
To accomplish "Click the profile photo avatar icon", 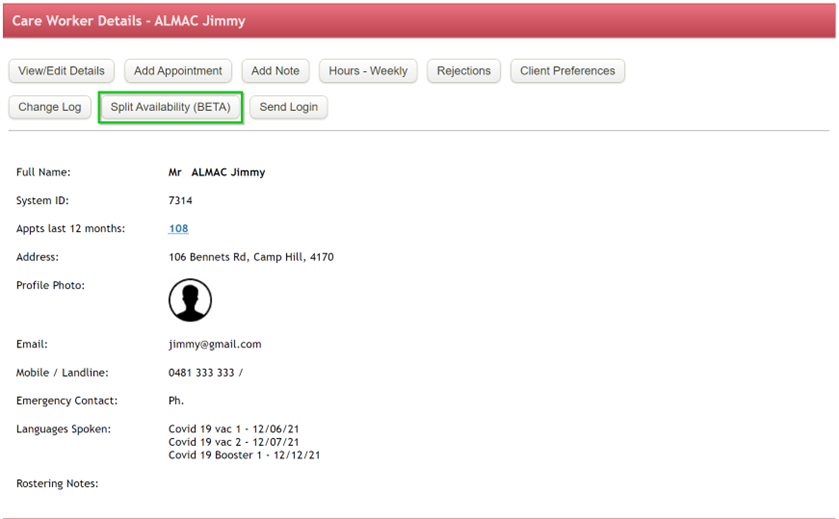I will pos(190,300).
